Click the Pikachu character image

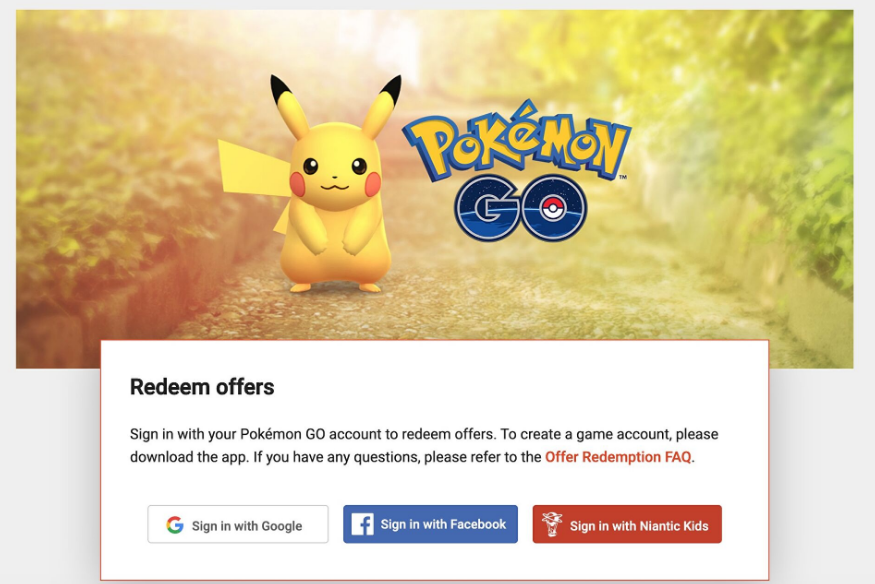point(316,184)
